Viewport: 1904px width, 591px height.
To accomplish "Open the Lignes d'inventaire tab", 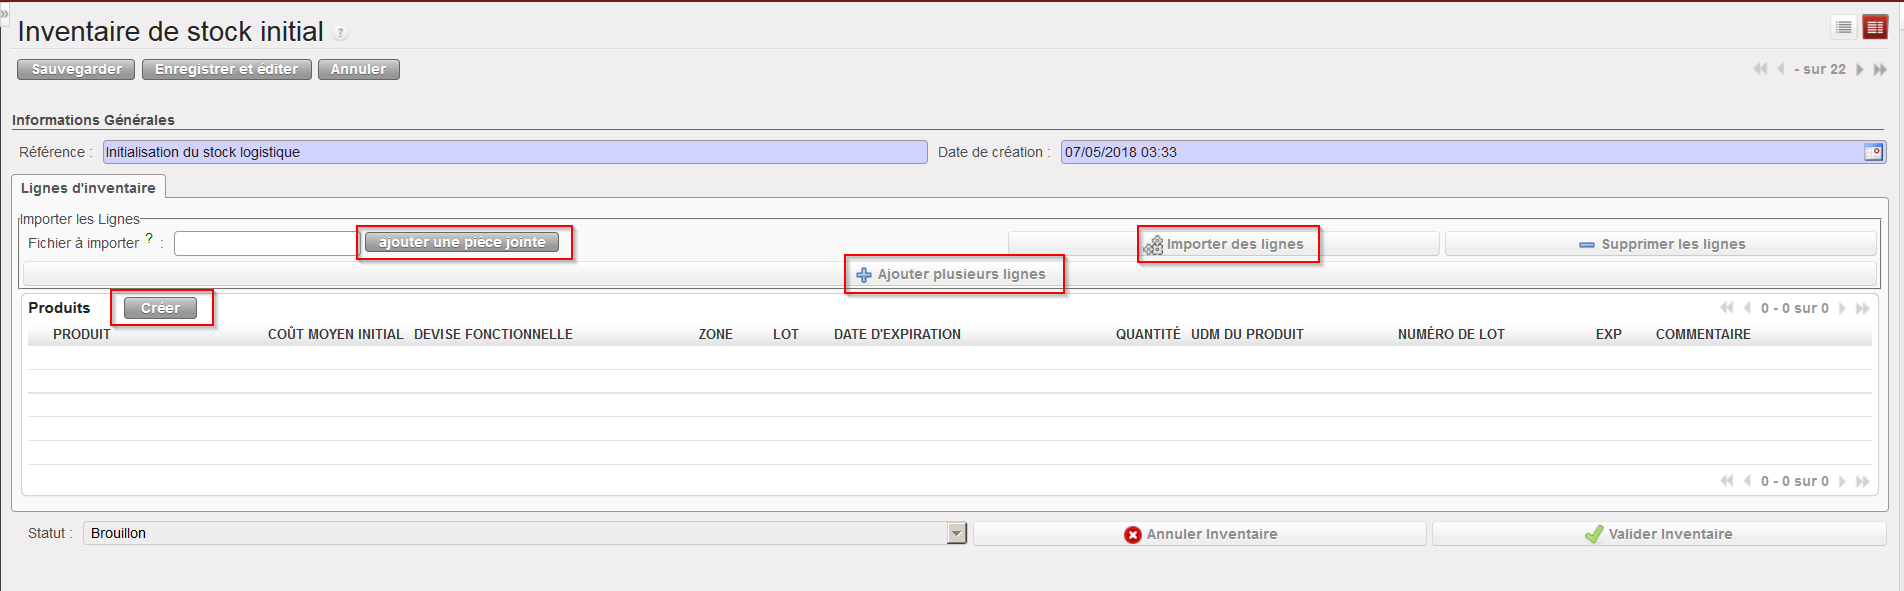I will pos(88,188).
